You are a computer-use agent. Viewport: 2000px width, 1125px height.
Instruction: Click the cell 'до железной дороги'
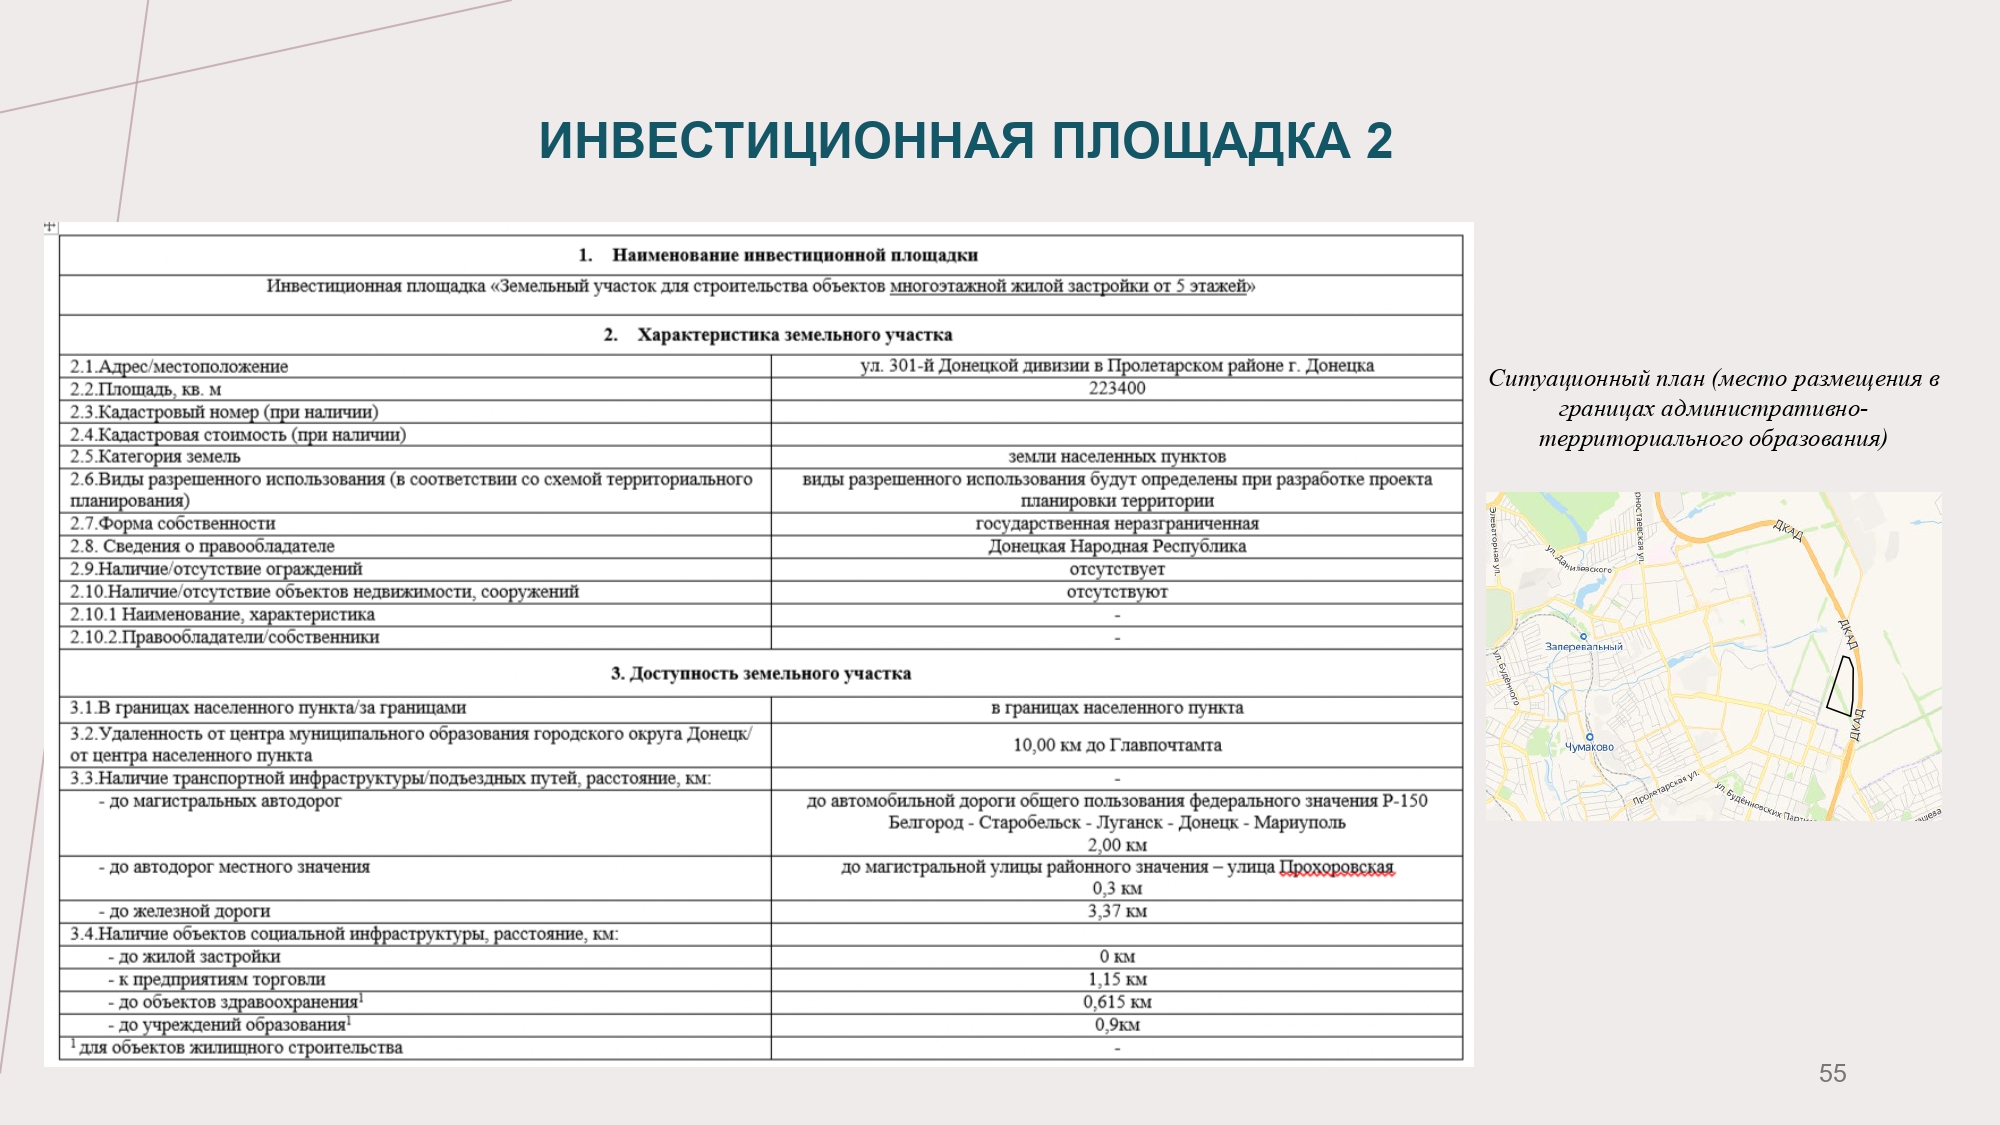click(x=415, y=911)
